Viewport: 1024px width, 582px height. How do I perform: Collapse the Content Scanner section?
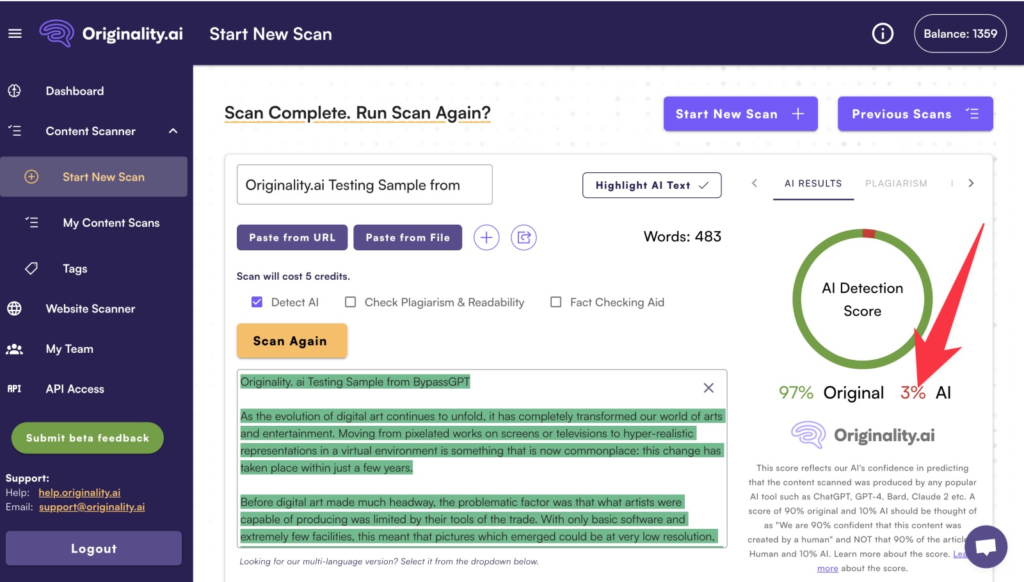(173, 131)
